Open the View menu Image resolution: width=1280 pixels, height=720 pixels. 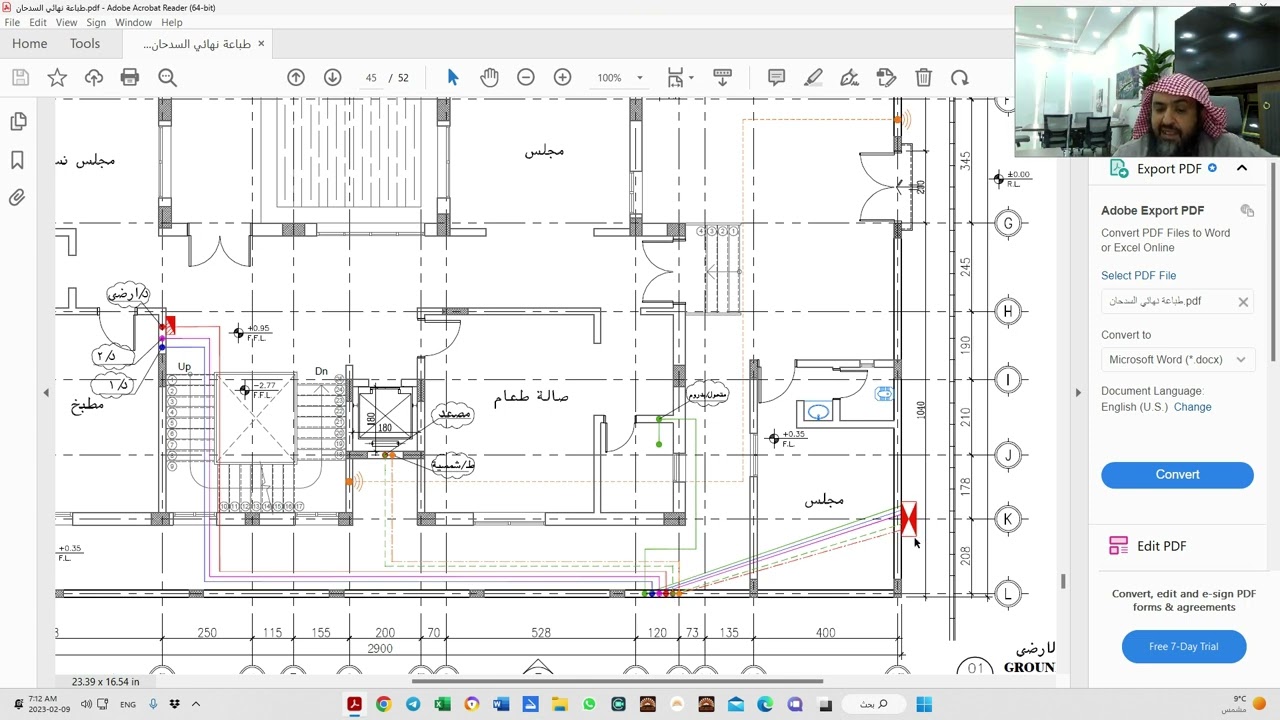tap(66, 22)
